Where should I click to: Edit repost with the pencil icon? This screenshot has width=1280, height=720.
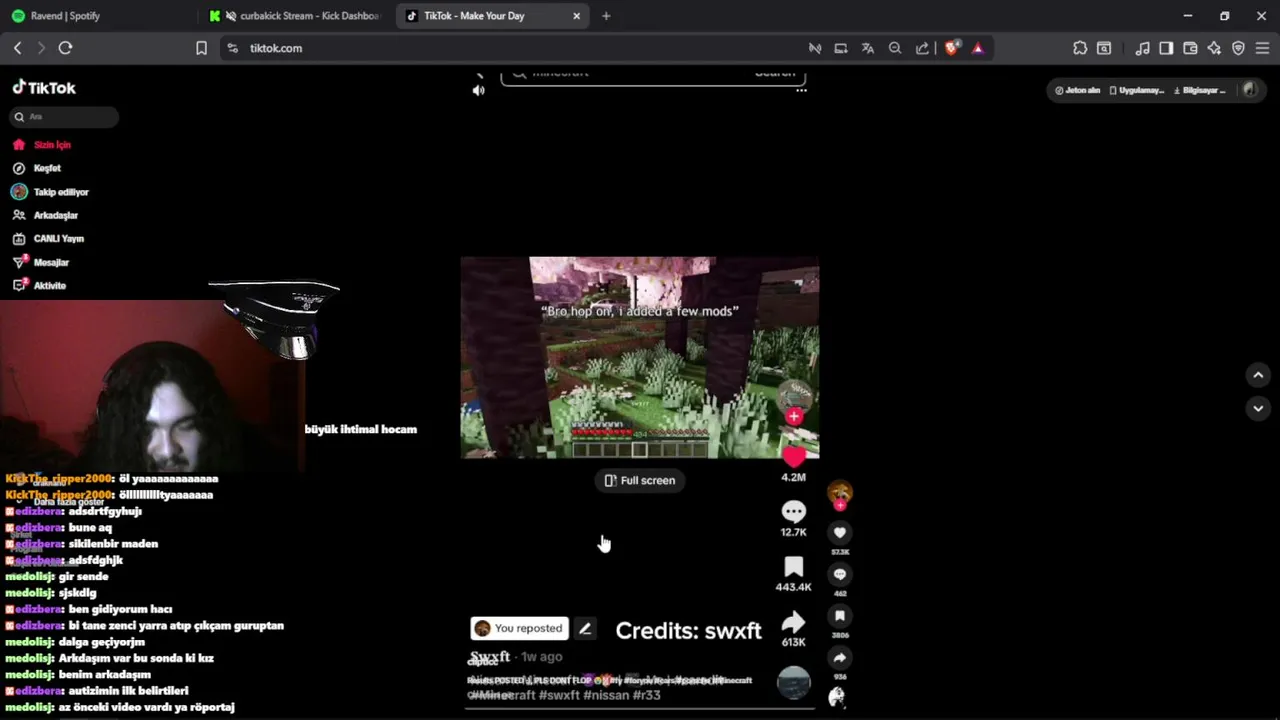click(x=585, y=628)
